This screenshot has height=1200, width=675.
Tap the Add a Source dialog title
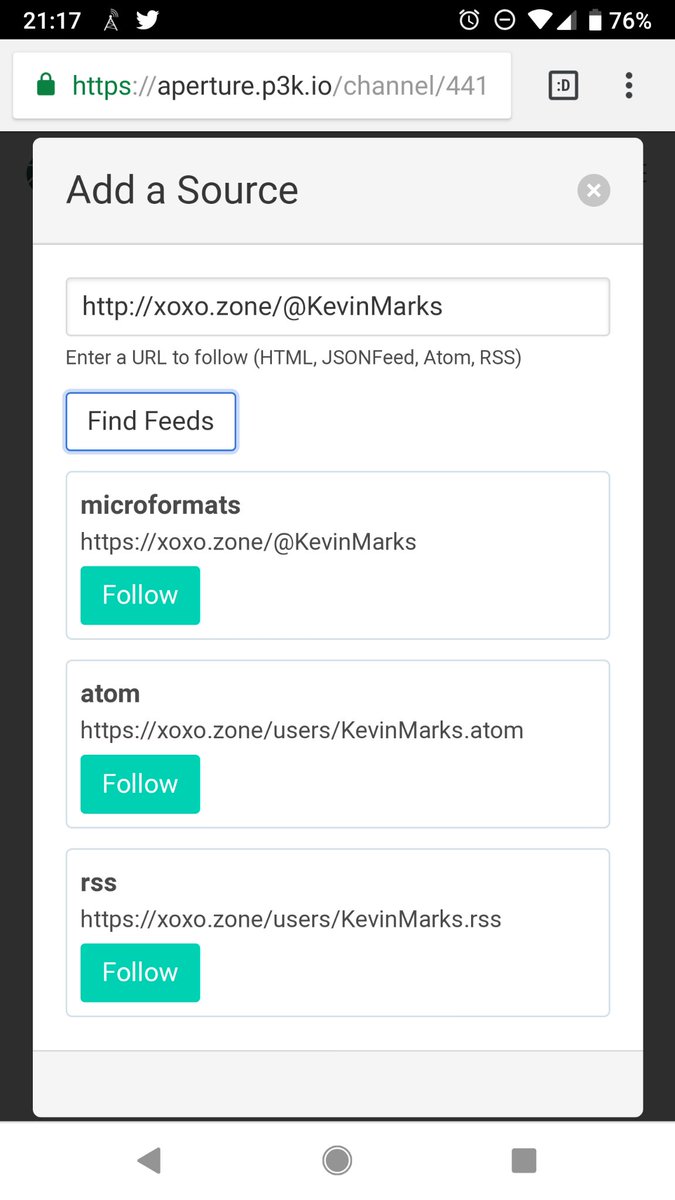[182, 190]
